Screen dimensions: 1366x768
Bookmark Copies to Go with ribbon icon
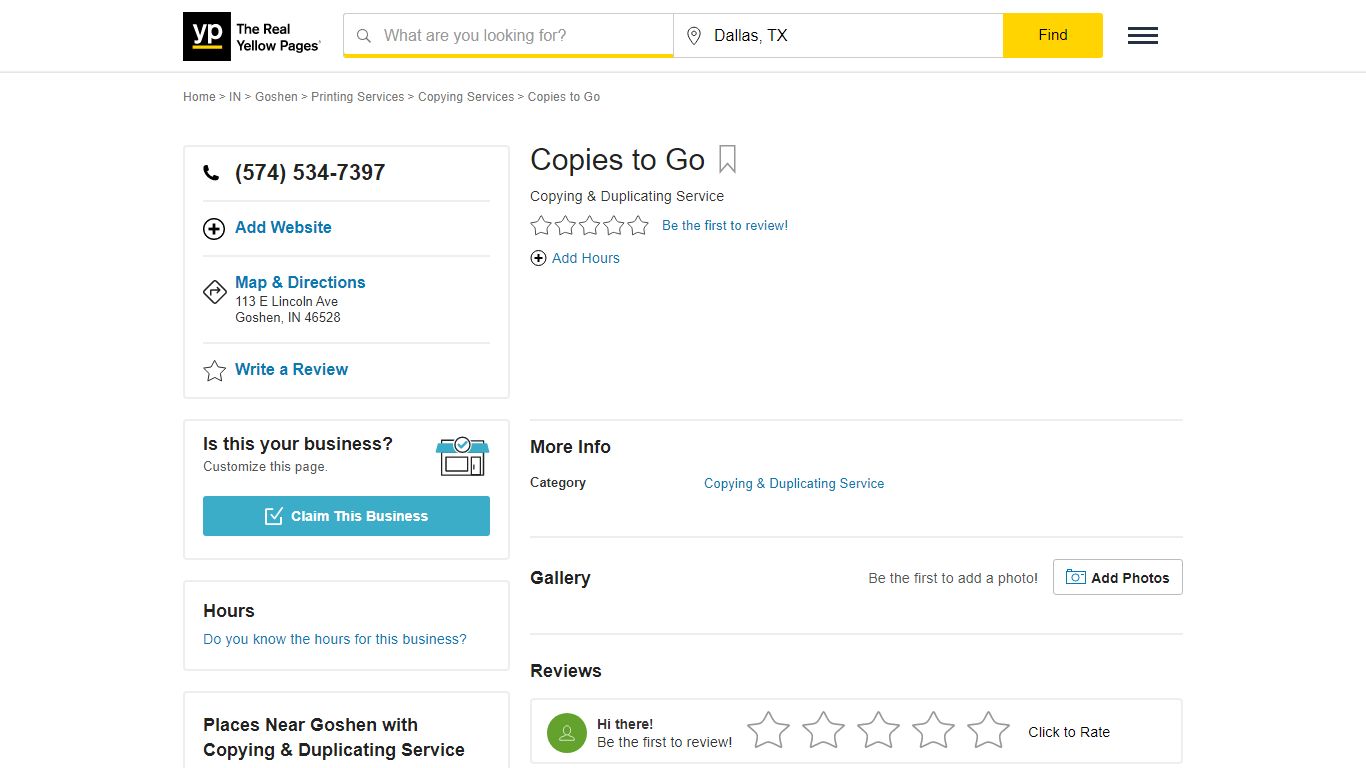coord(728,160)
